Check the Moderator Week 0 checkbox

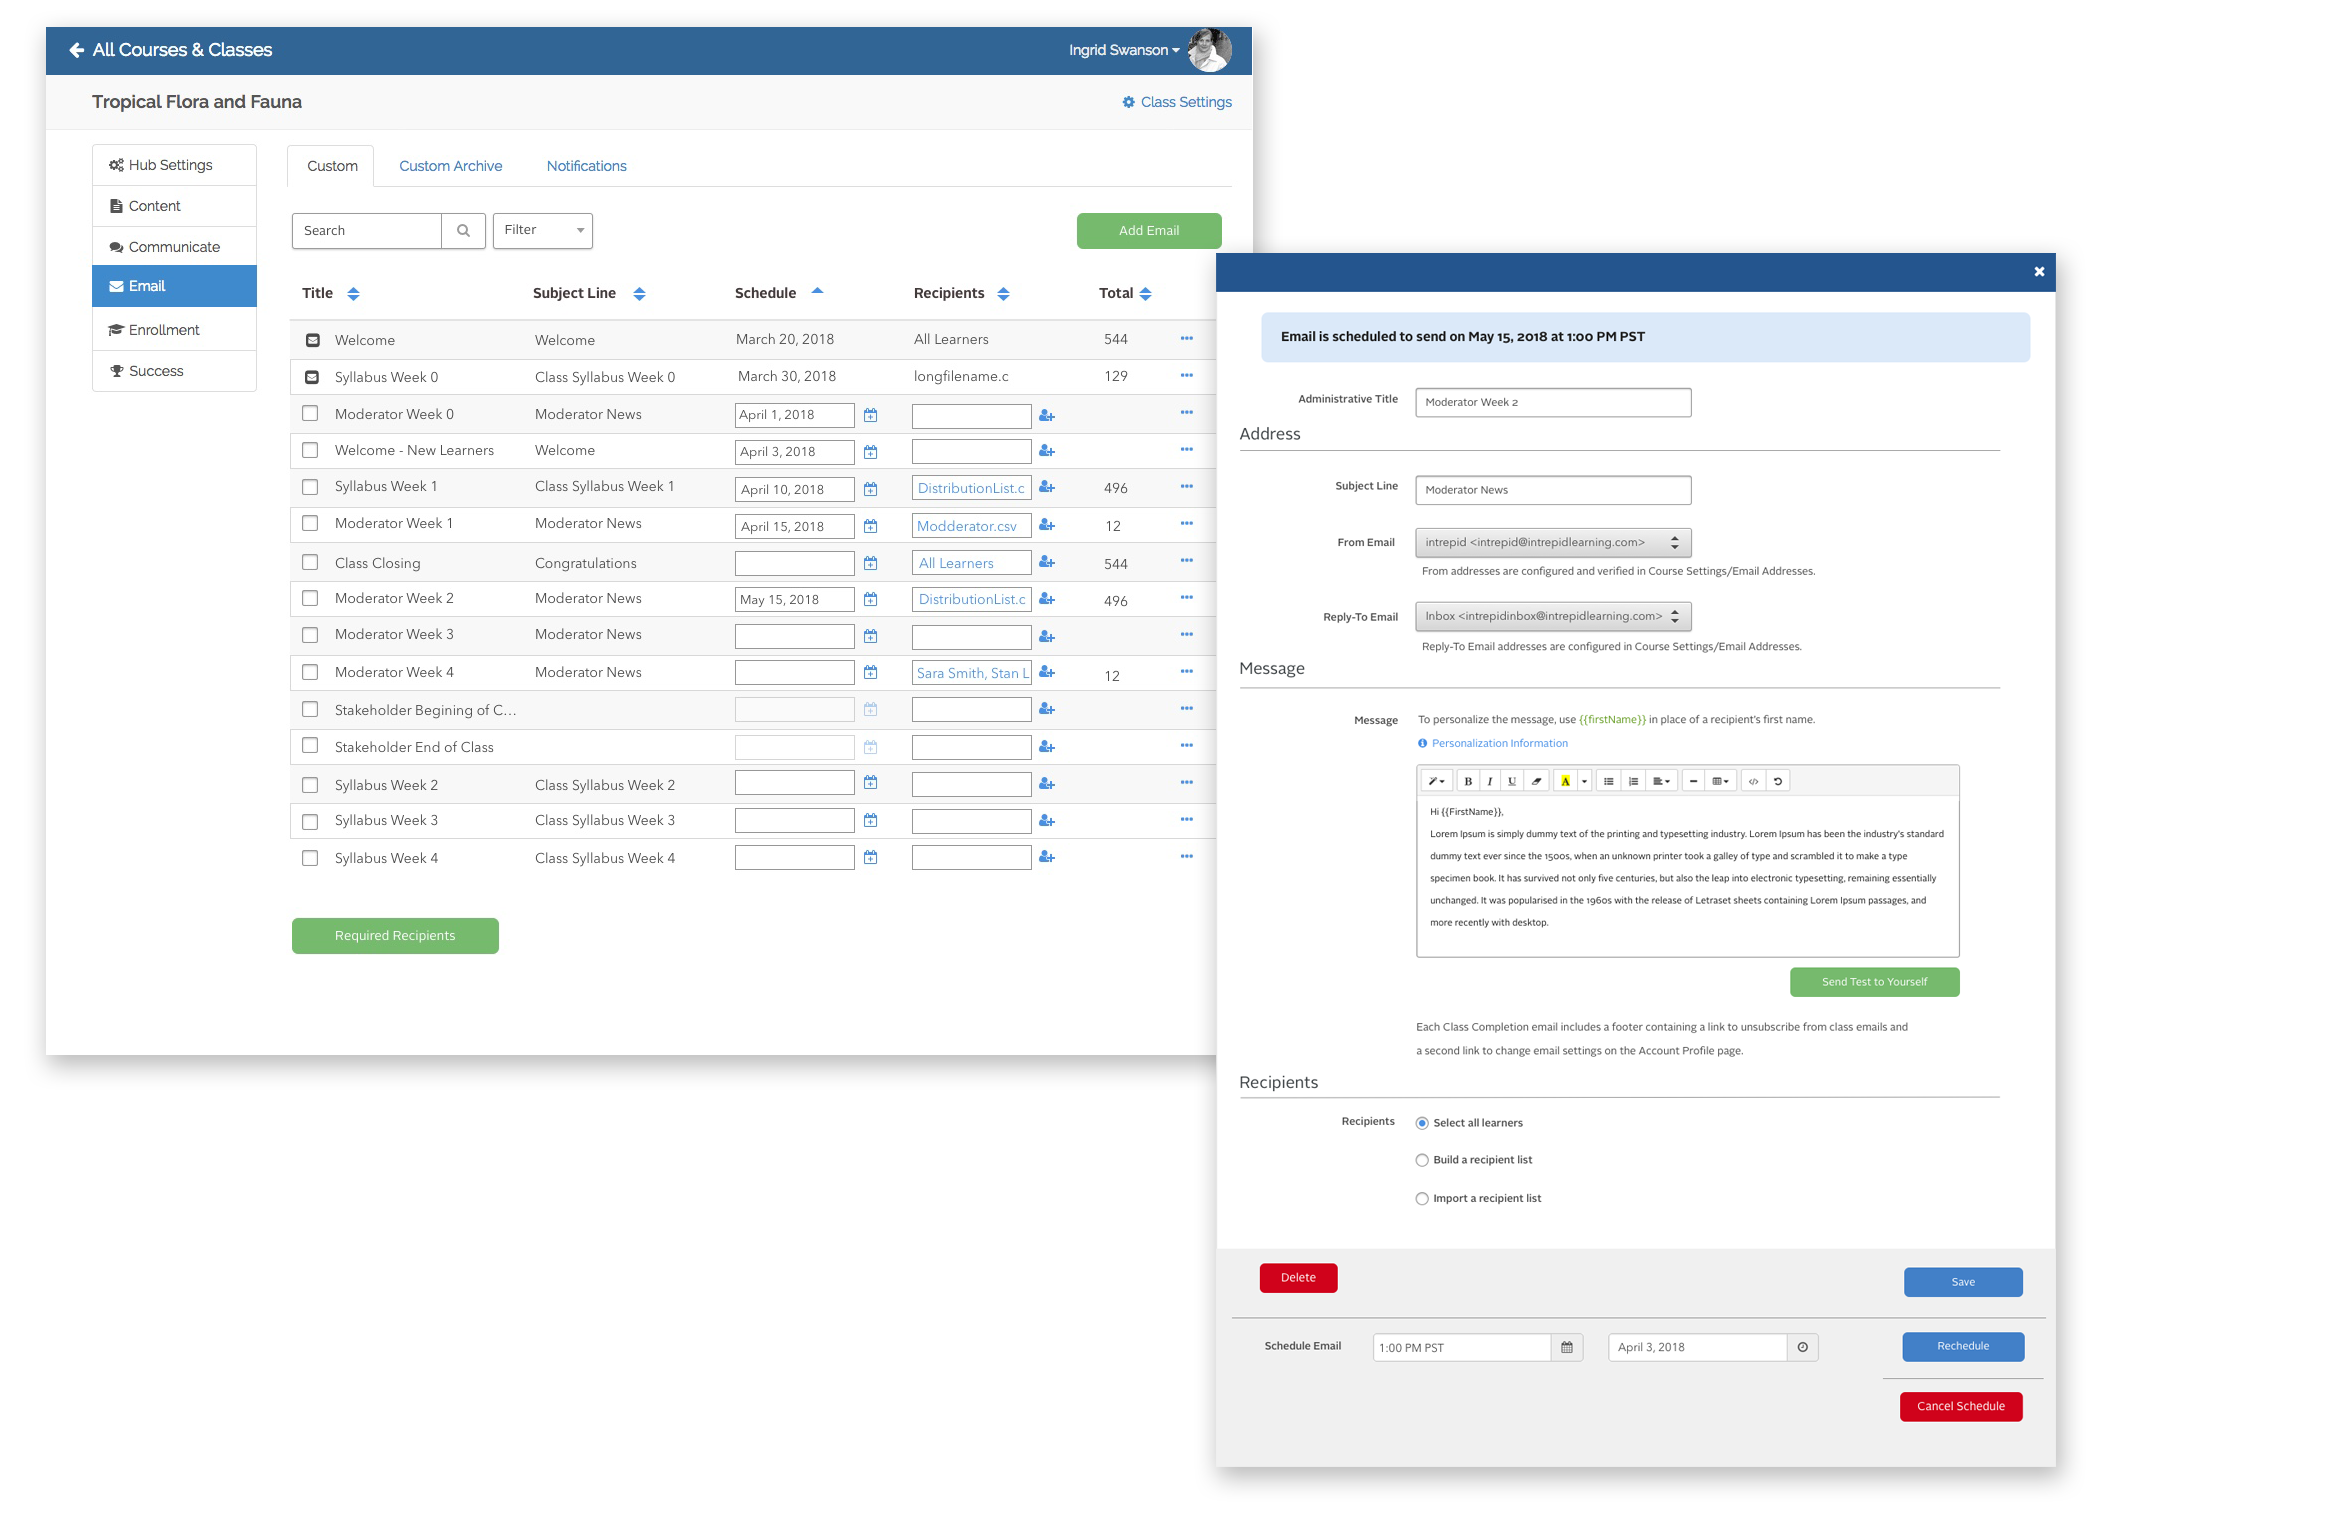(x=310, y=413)
